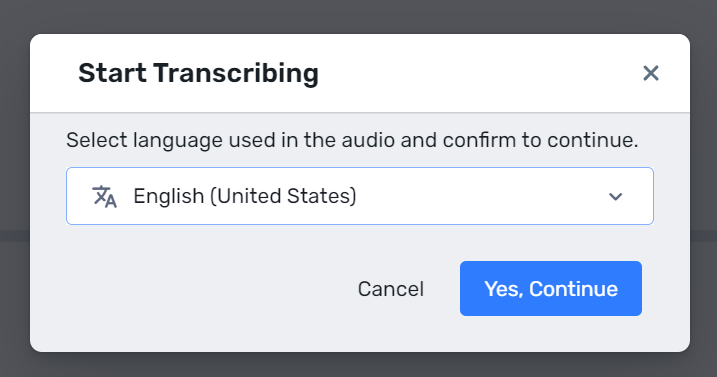This screenshot has height=377, width=717.
Task: Select the audio language combo box
Action: 360,196
